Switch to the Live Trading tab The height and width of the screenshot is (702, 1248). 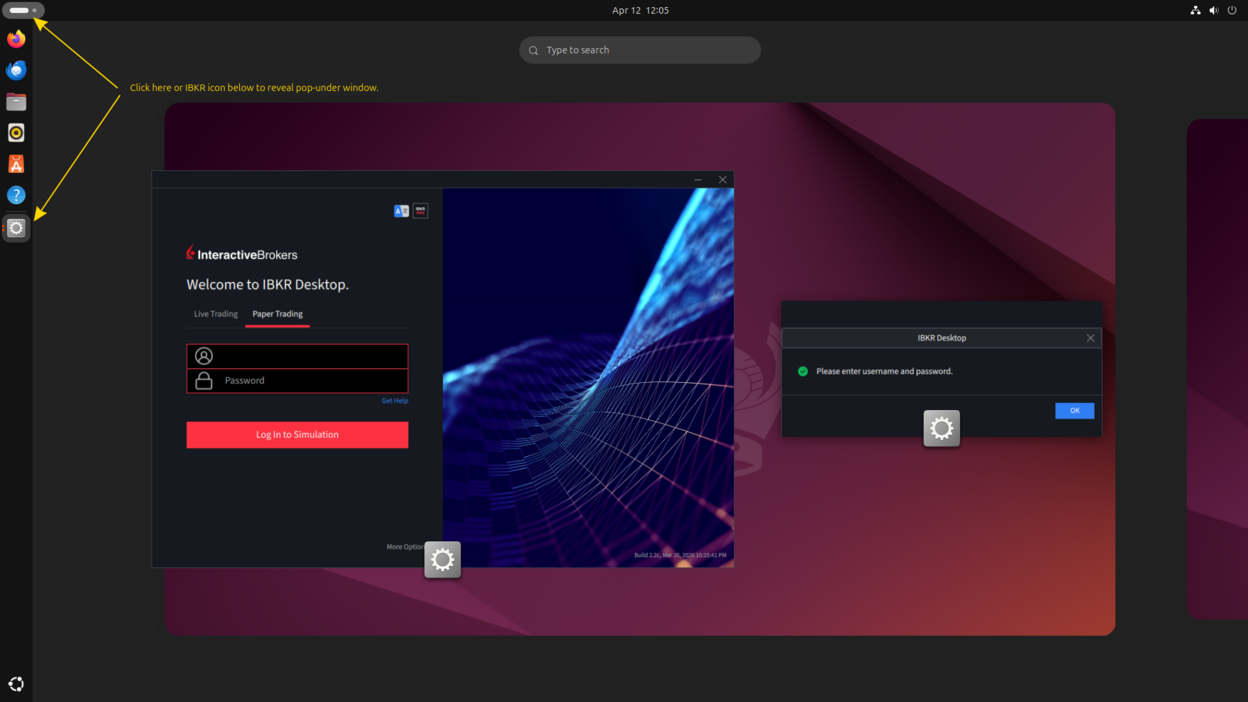point(216,314)
